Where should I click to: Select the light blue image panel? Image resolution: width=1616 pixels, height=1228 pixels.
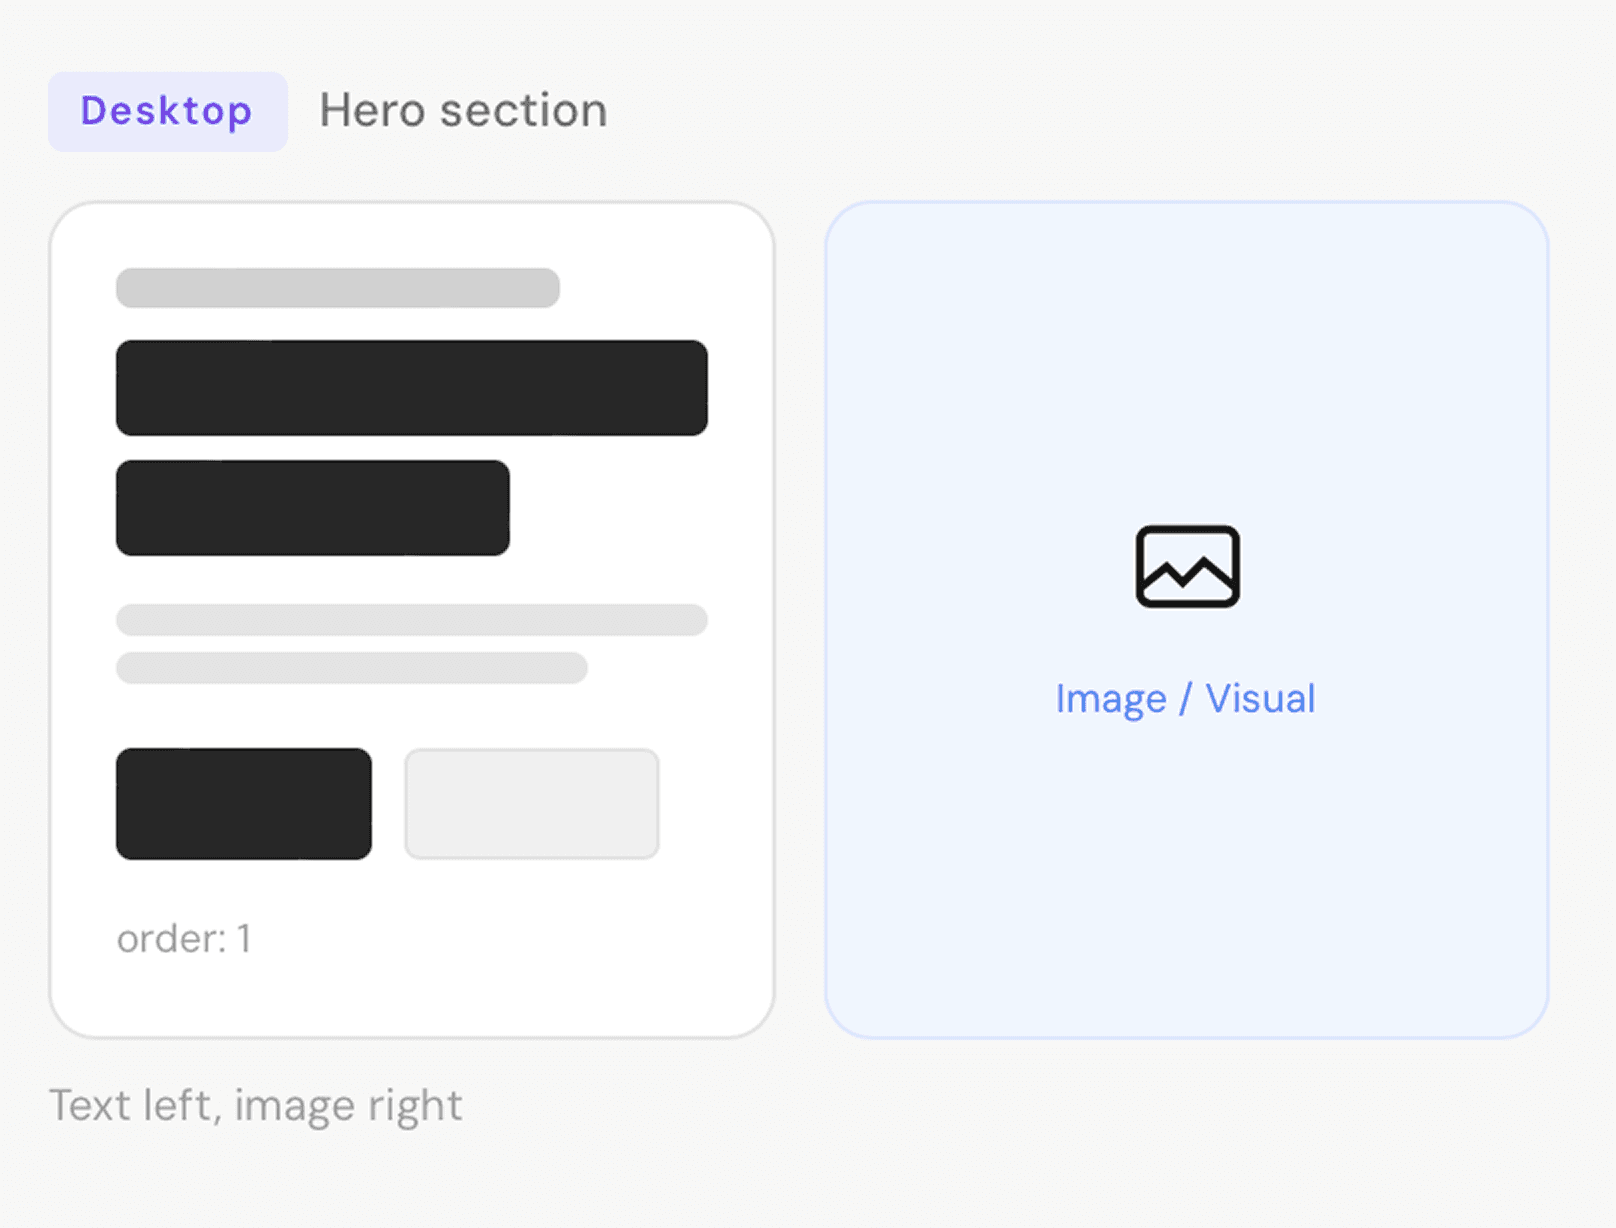point(1187,620)
